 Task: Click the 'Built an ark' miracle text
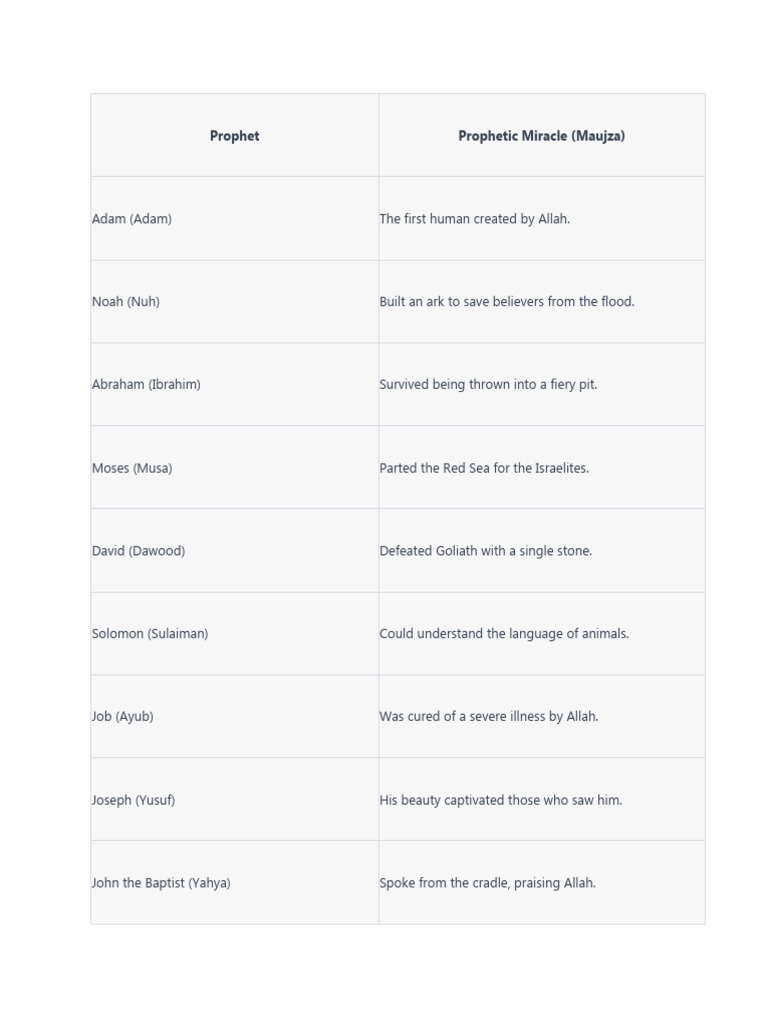point(506,302)
